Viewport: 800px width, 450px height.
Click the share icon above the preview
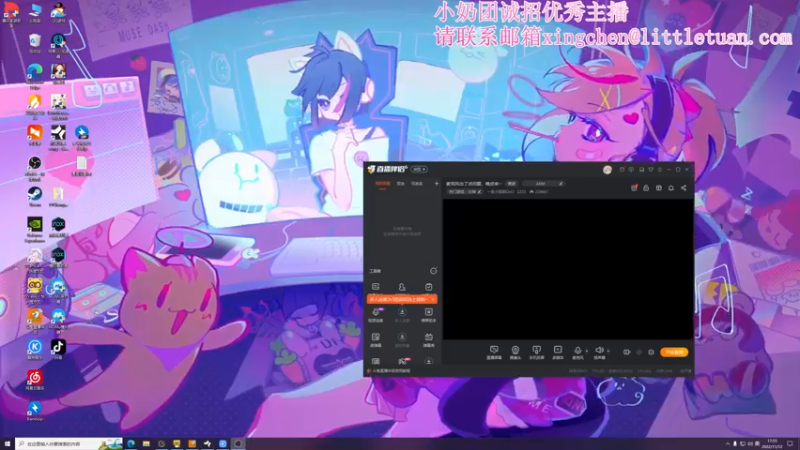tap(683, 188)
